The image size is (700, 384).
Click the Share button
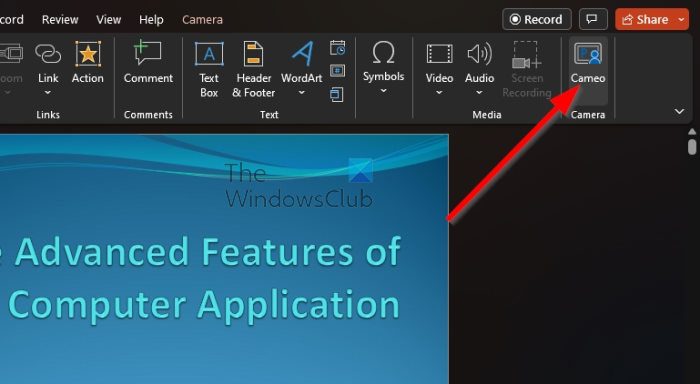point(647,19)
